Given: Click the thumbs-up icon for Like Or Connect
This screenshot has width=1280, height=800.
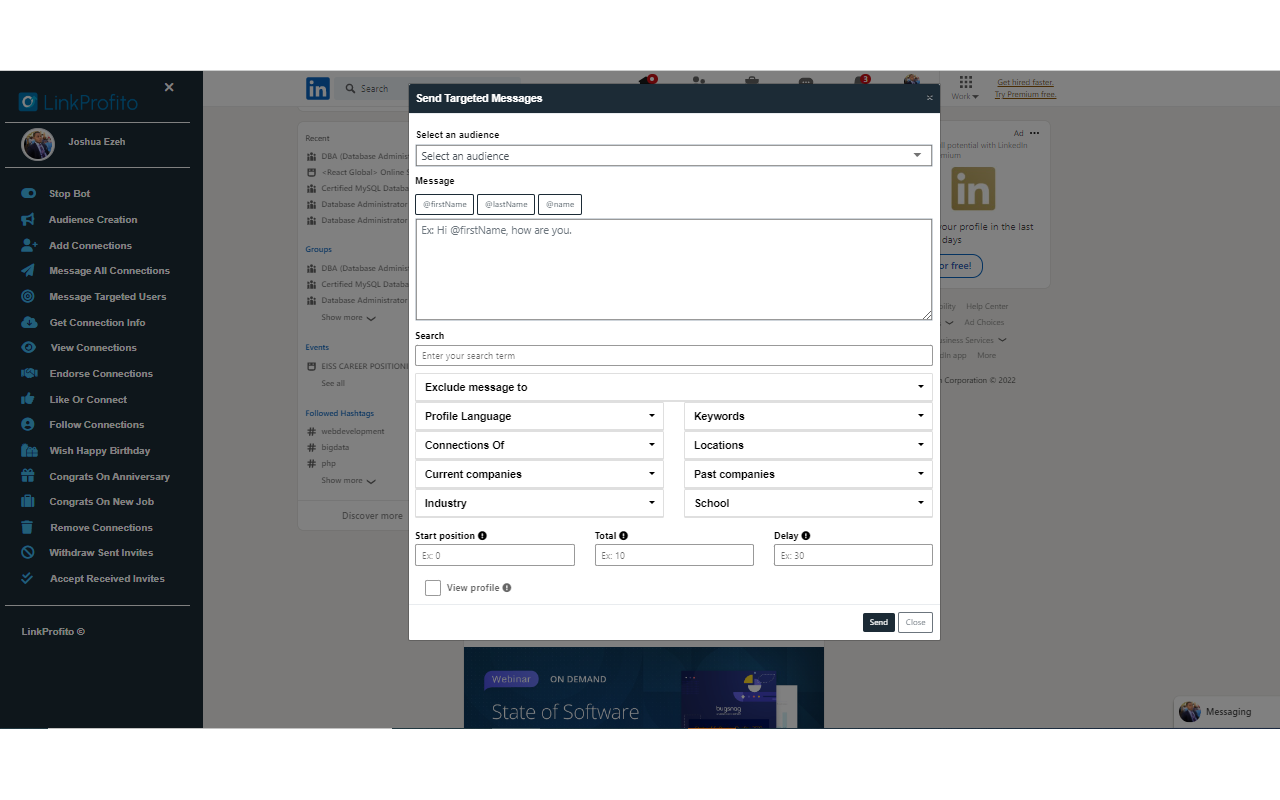Looking at the screenshot, I should pyautogui.click(x=28, y=399).
